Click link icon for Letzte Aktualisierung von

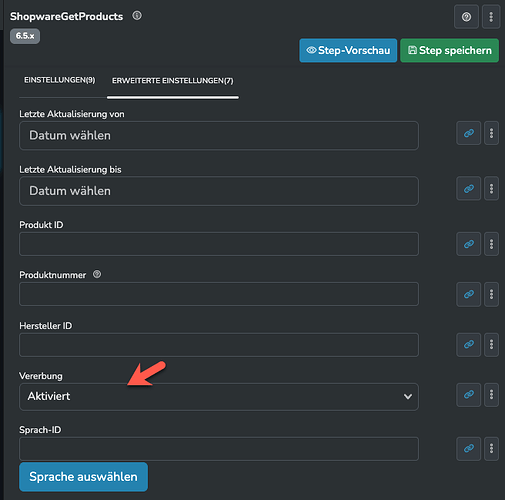pyautogui.click(x=469, y=133)
